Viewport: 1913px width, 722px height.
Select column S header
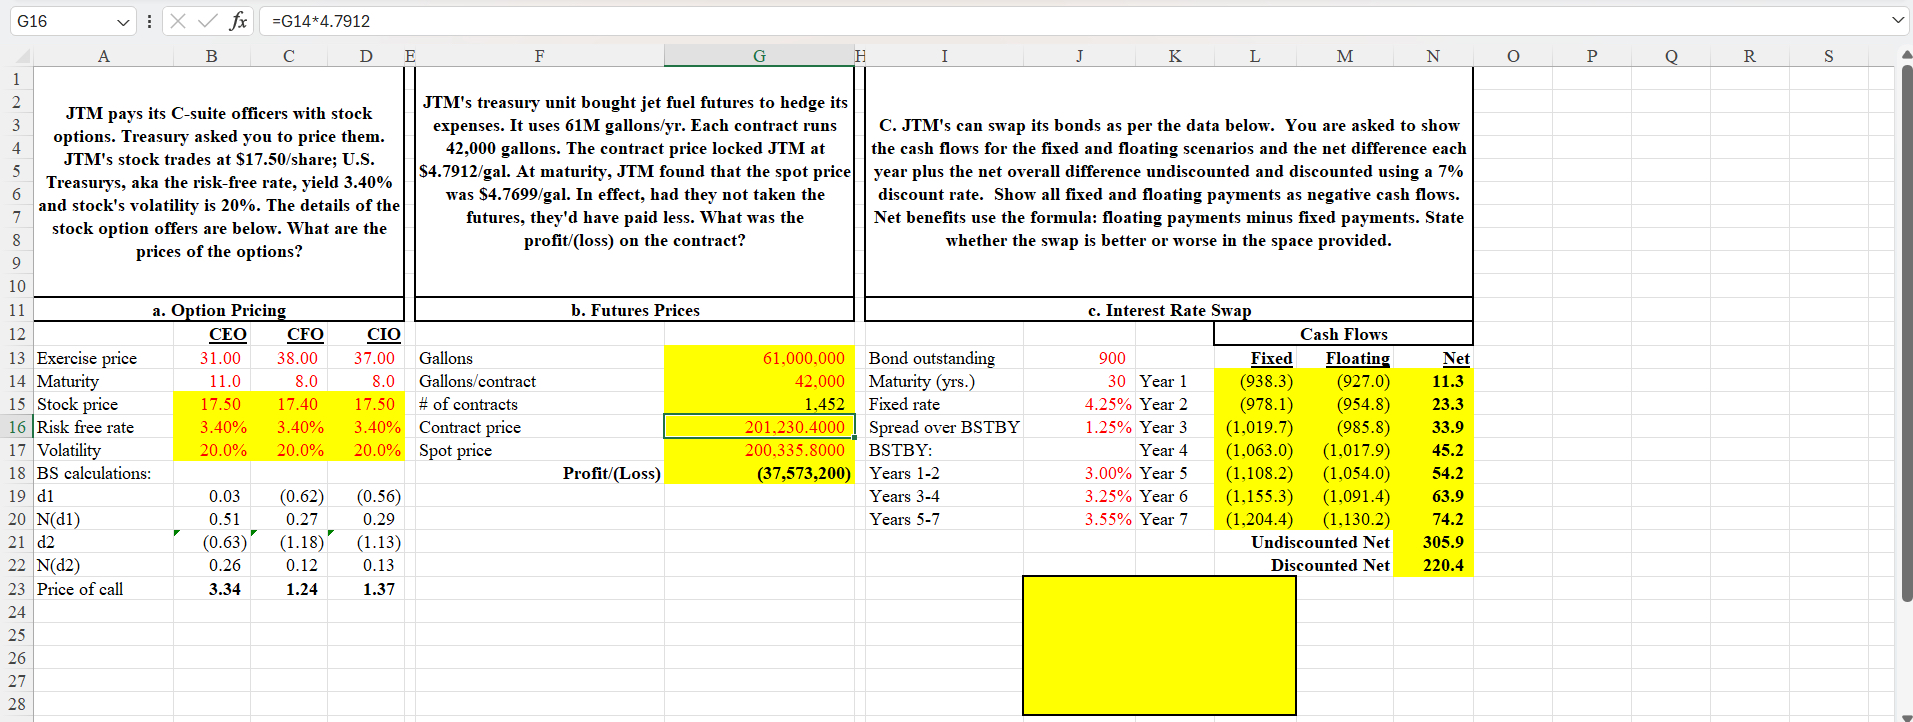(x=1829, y=56)
